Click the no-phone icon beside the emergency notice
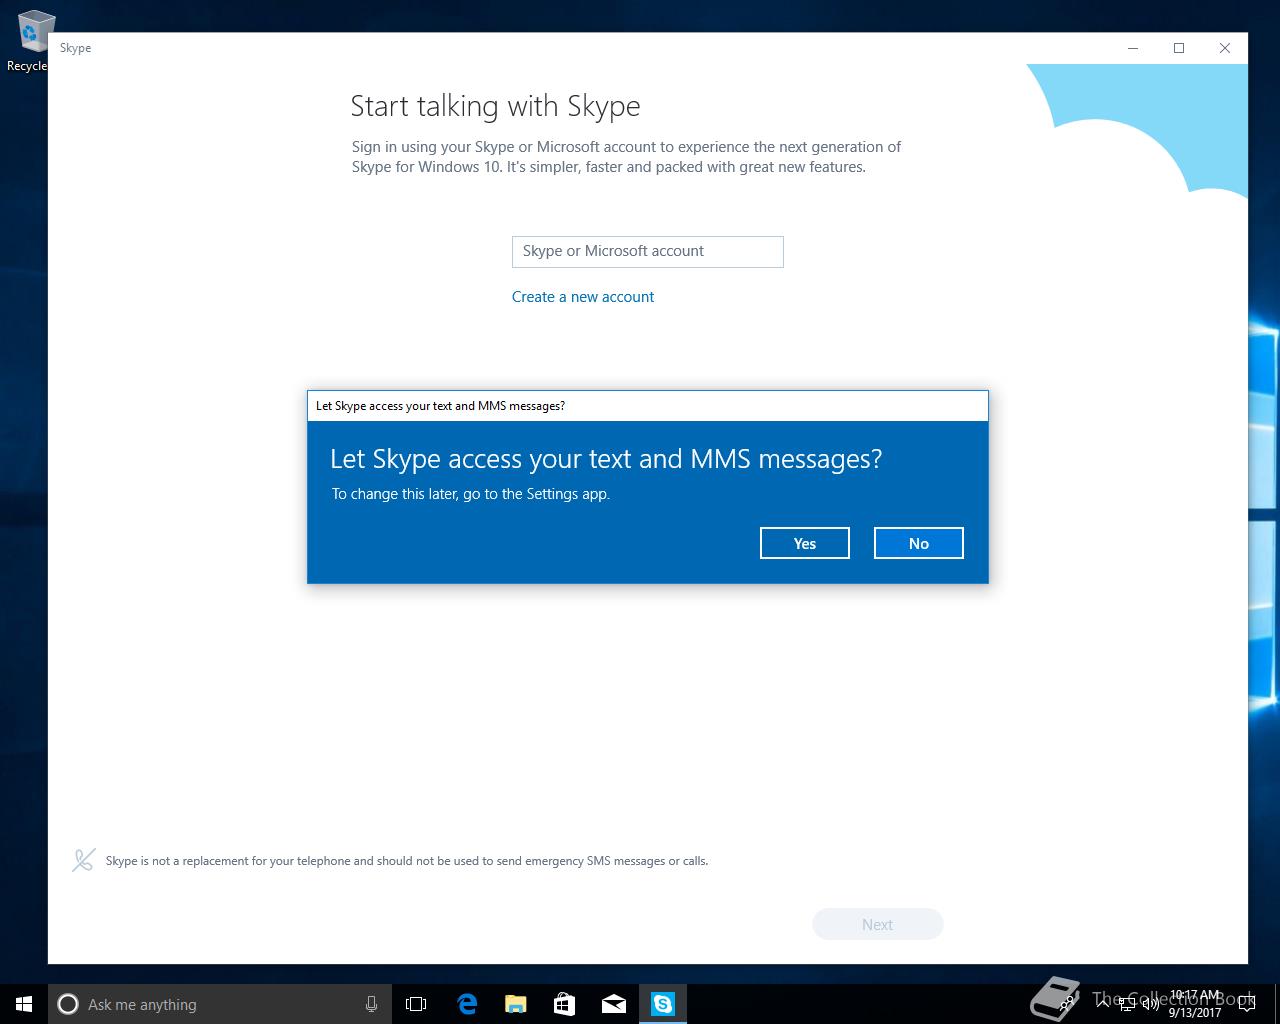 (84, 860)
